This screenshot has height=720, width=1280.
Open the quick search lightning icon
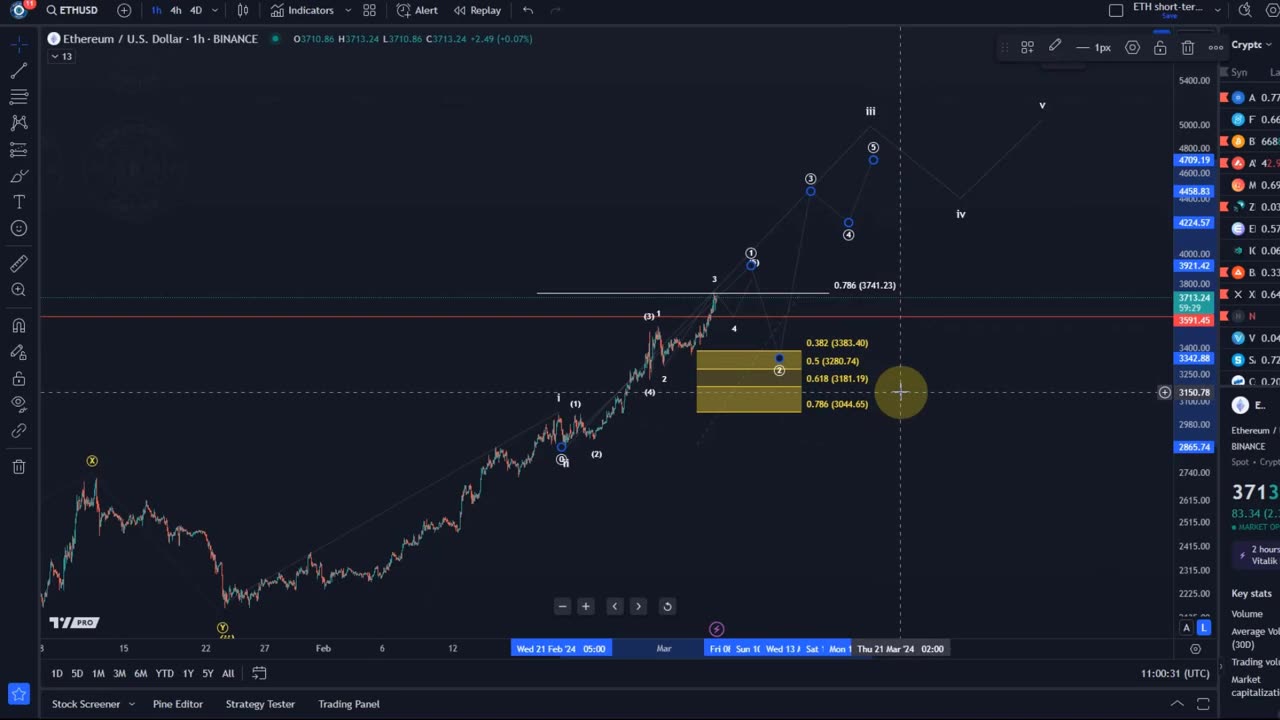click(1245, 10)
